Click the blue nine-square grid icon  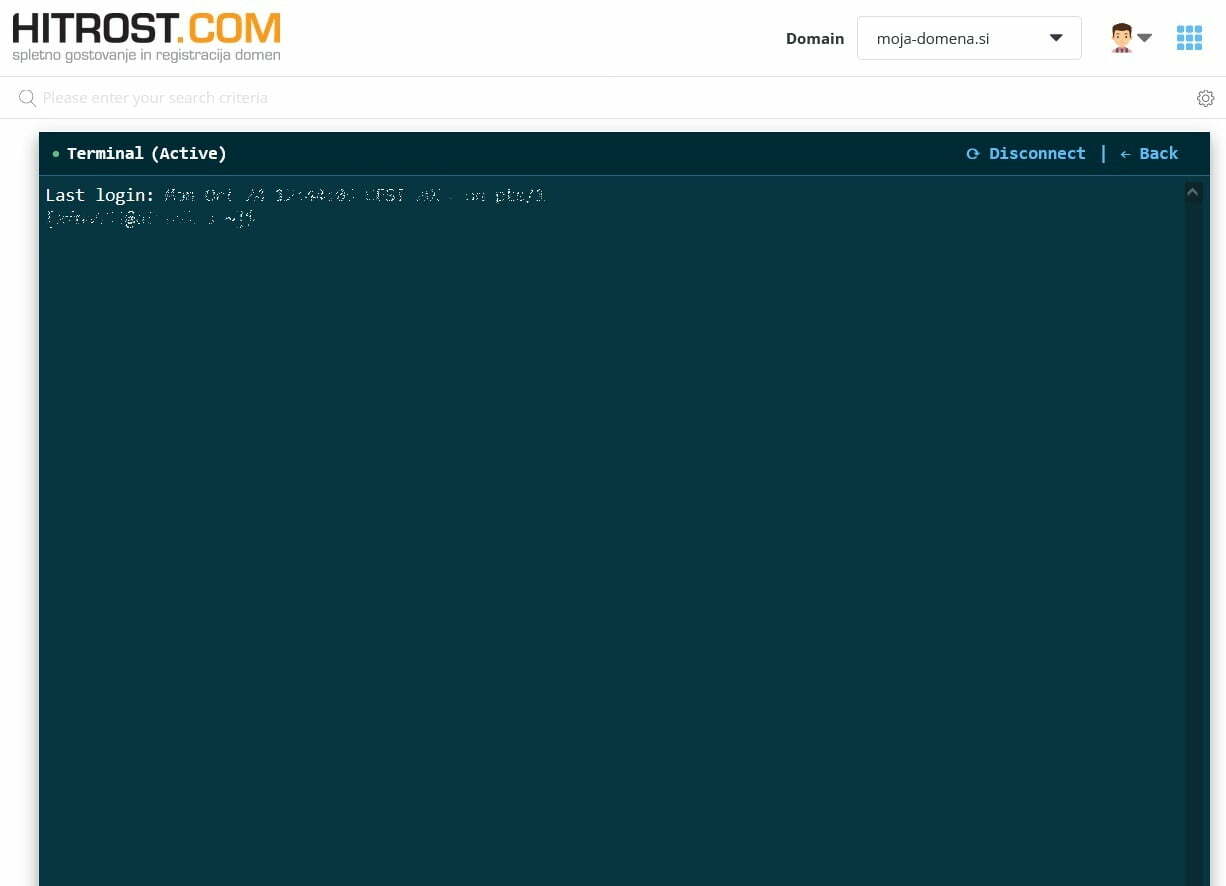1189,37
